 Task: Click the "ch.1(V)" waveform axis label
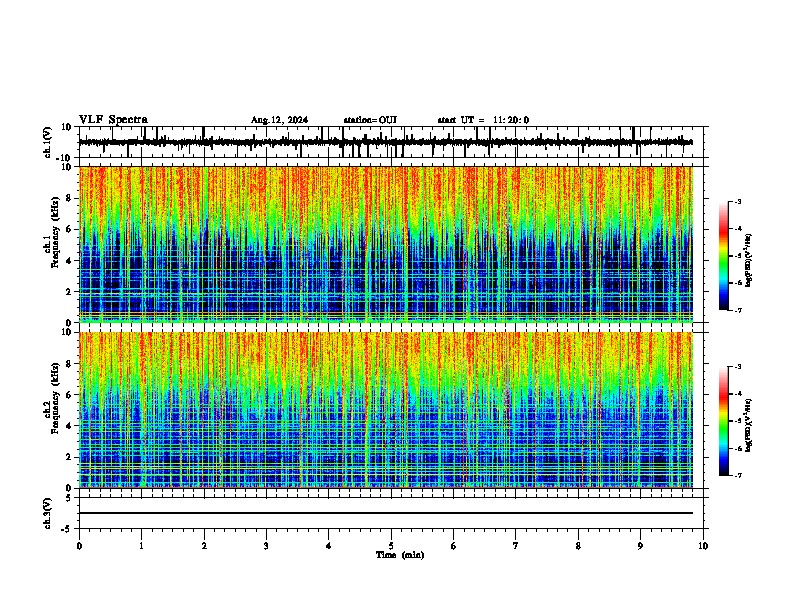(x=47, y=142)
